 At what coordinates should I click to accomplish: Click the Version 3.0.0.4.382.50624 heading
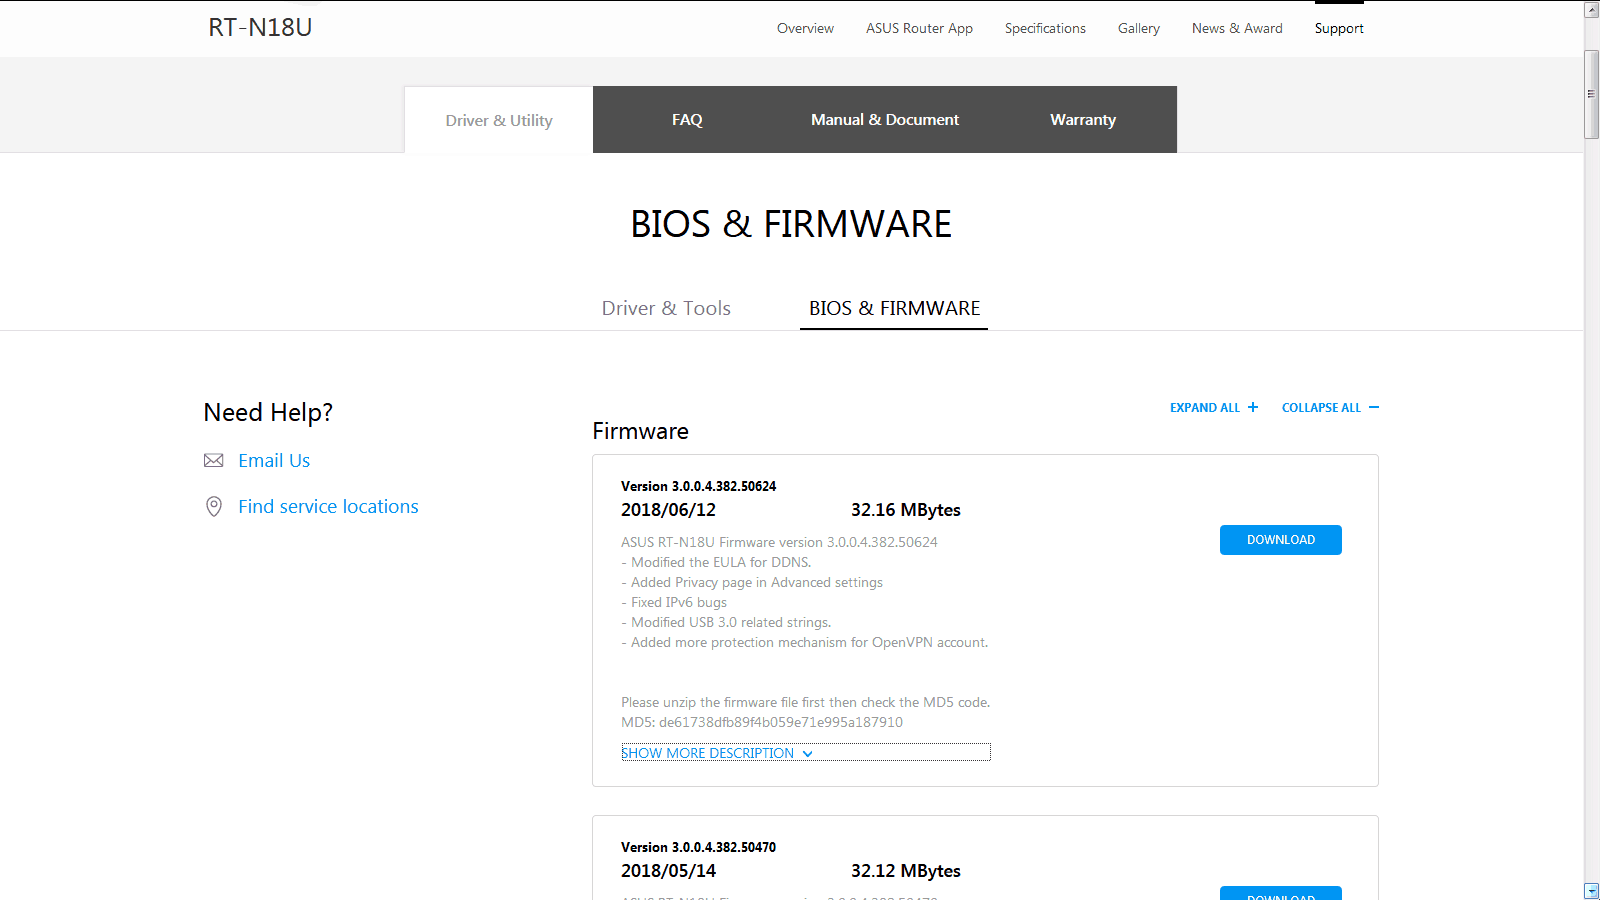coord(698,486)
